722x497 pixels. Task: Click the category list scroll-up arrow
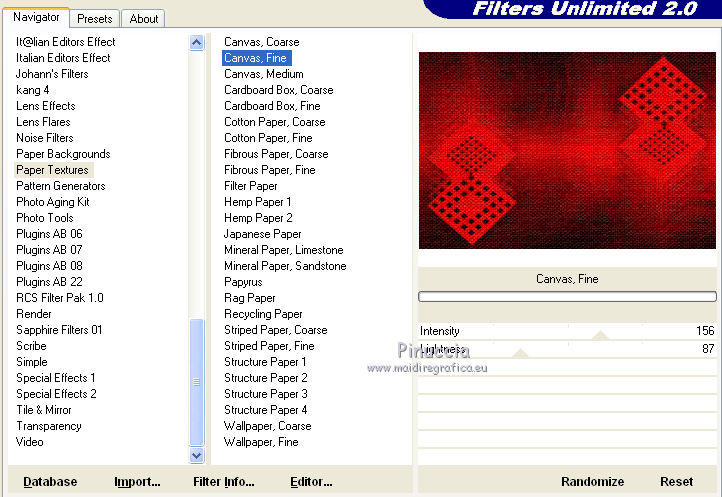point(197,43)
